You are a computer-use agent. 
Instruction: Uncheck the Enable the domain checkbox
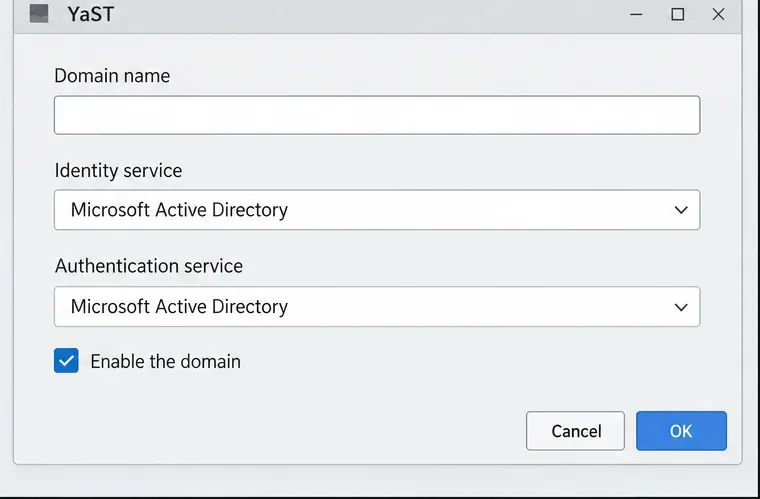pos(66,360)
